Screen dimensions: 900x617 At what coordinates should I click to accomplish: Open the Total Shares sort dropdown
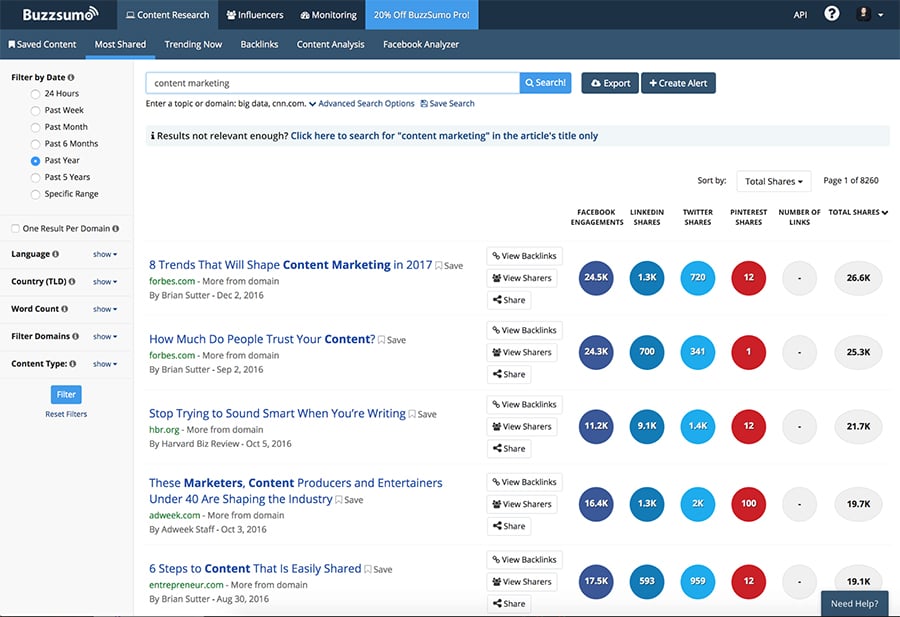point(773,181)
